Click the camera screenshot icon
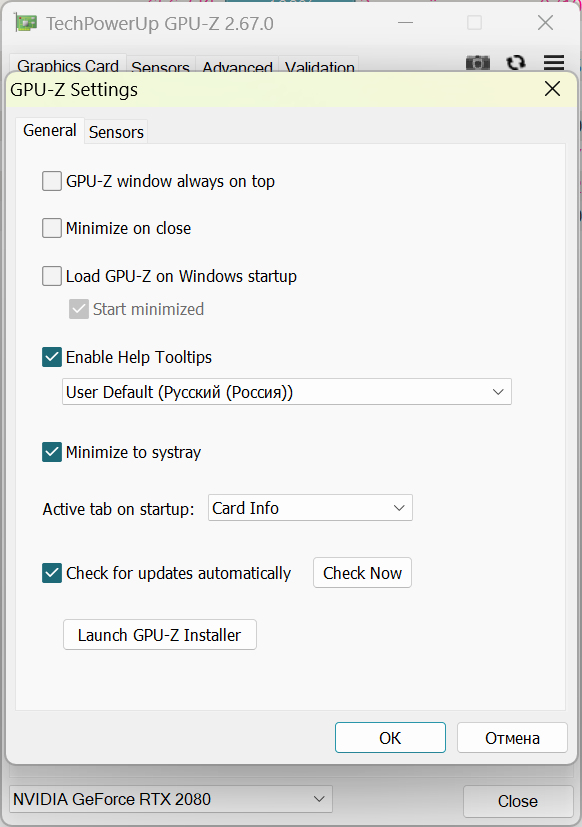Screen dimensions: 582x827 coord(478,63)
